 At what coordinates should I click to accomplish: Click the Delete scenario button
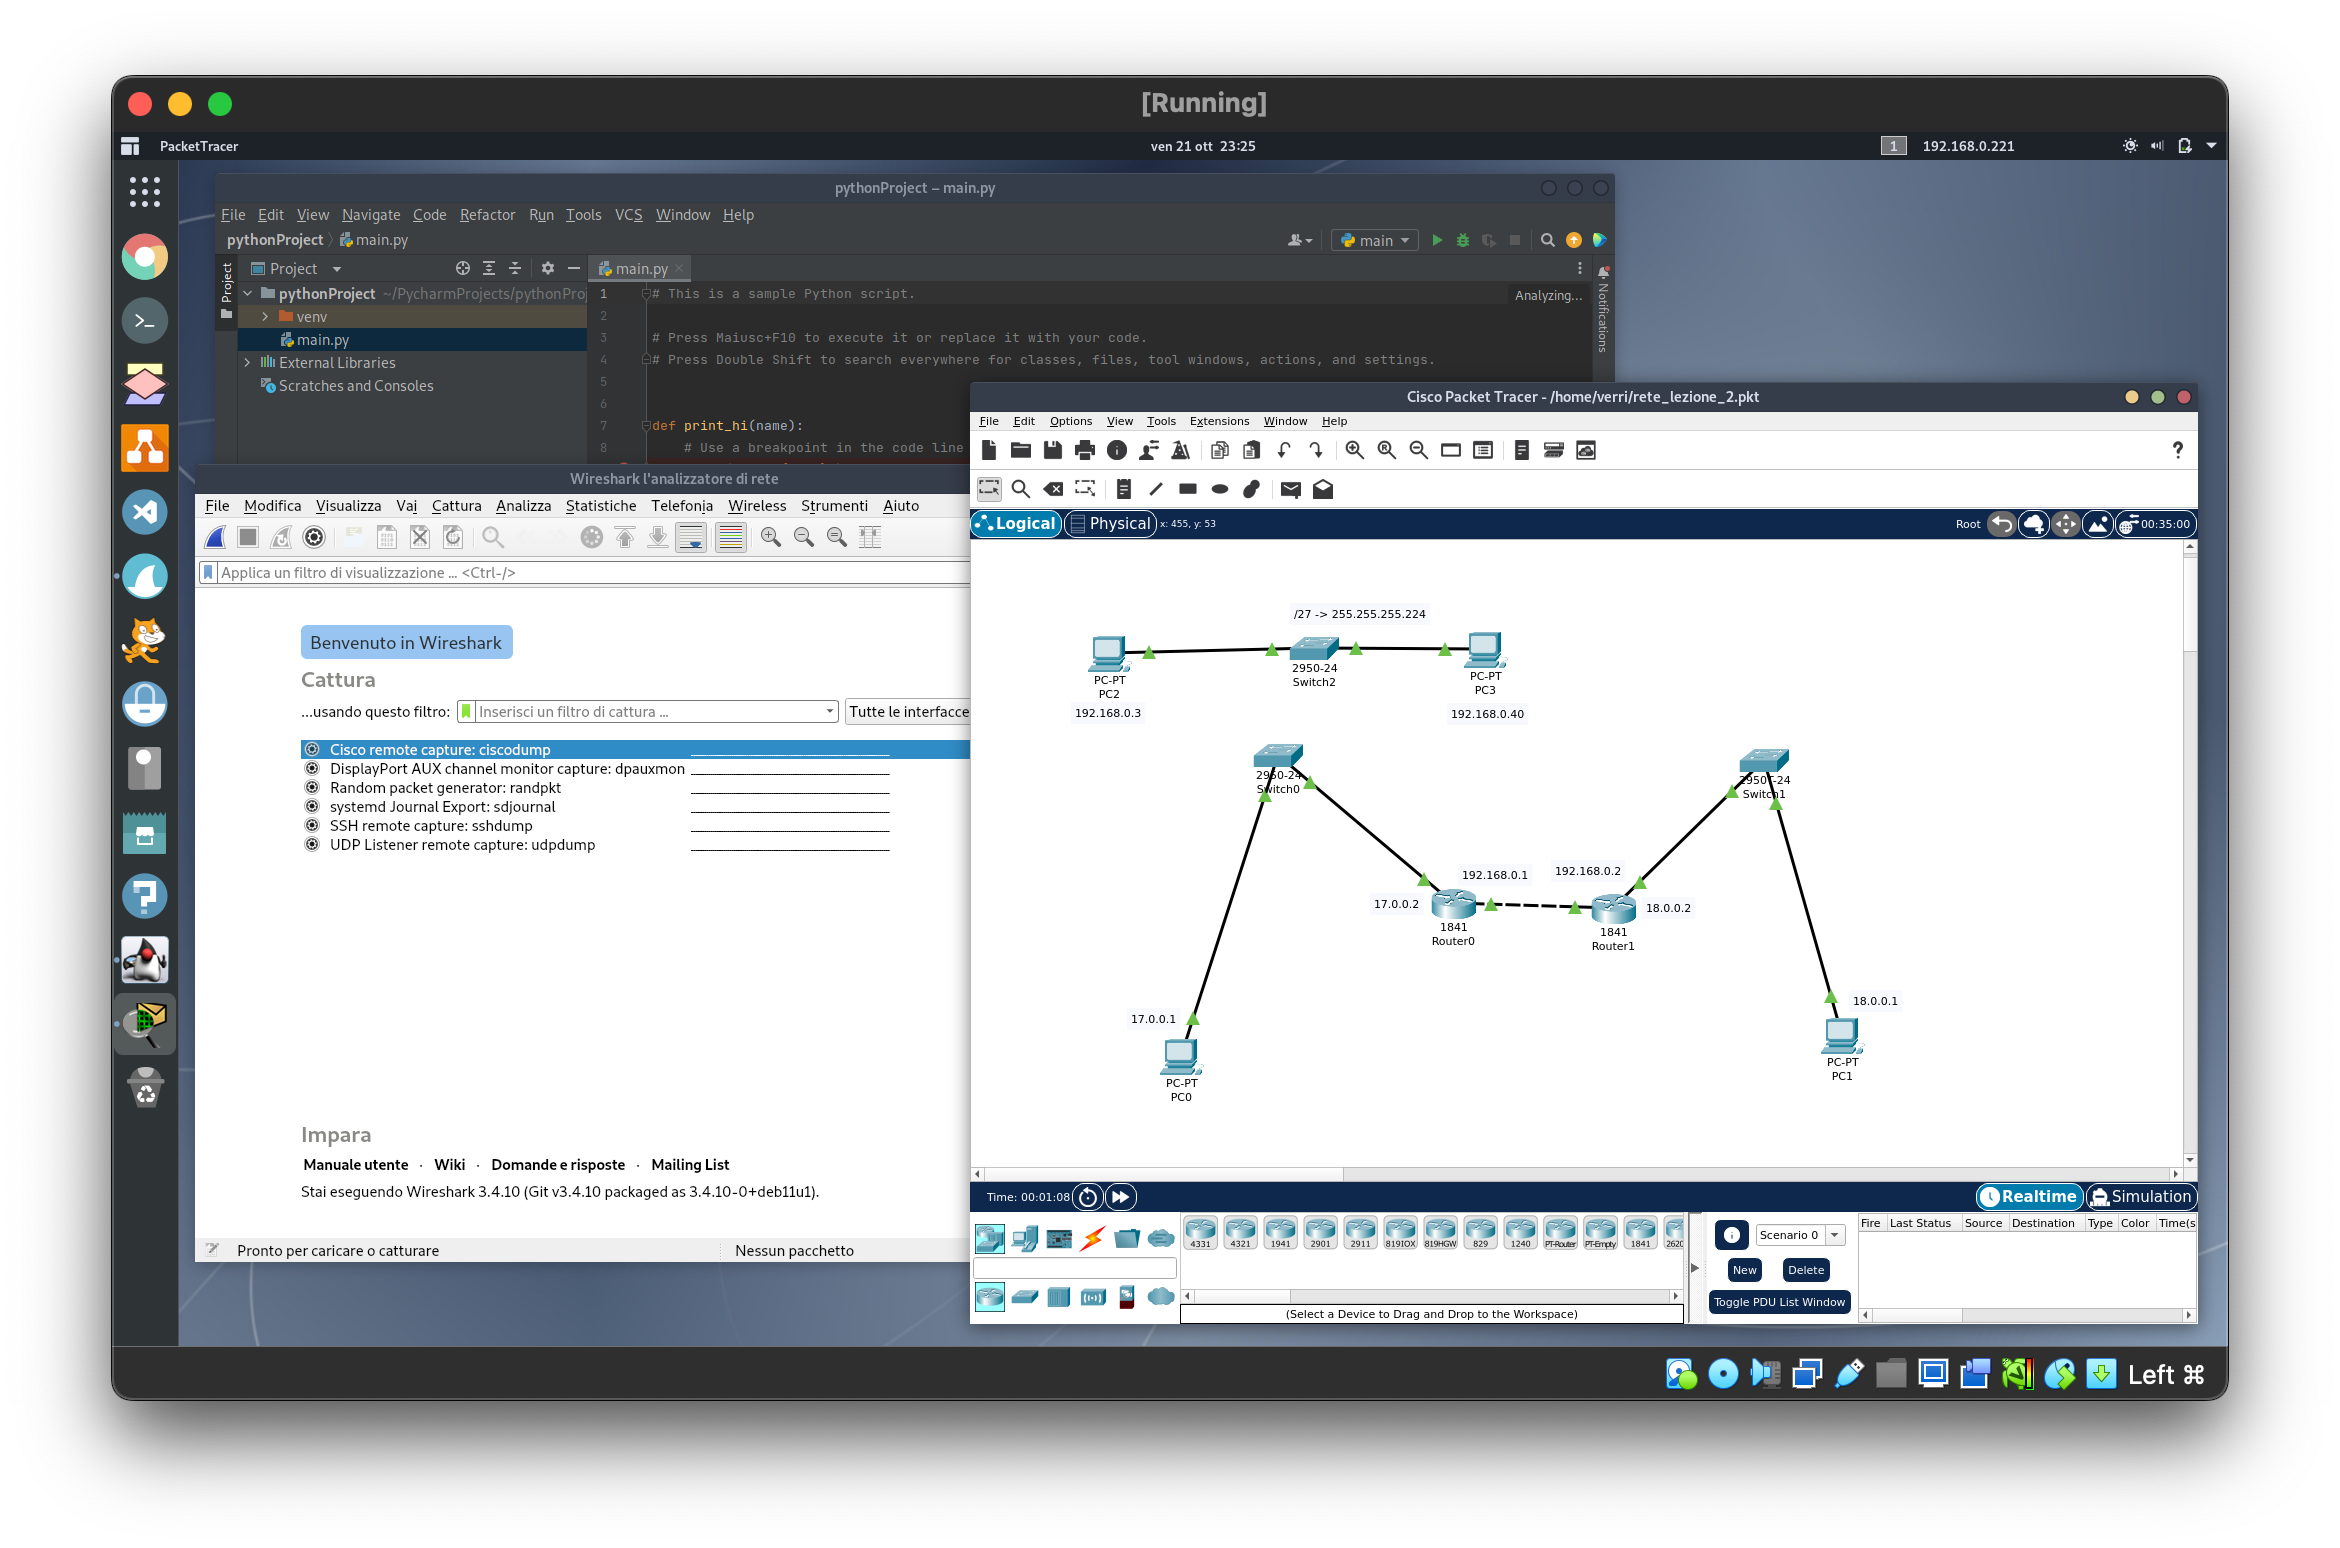point(1805,1270)
